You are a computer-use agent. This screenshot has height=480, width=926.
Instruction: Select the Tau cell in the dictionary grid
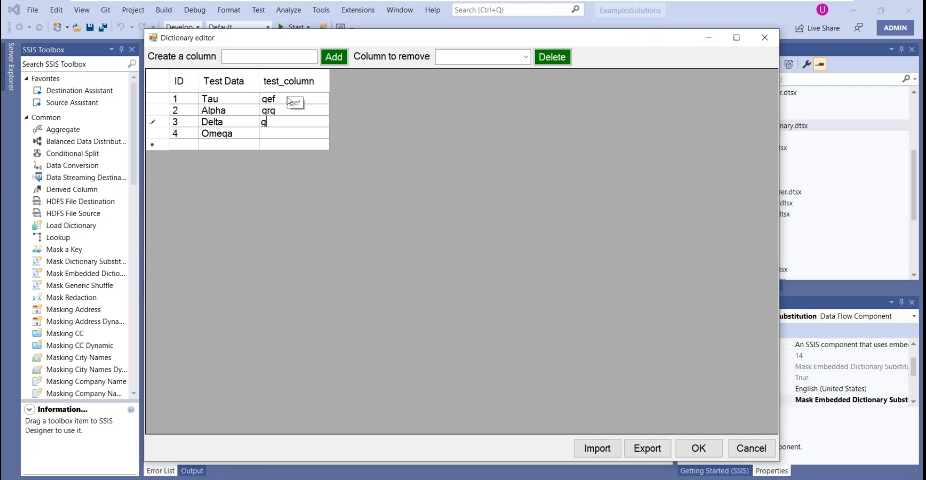pyautogui.click(x=229, y=99)
